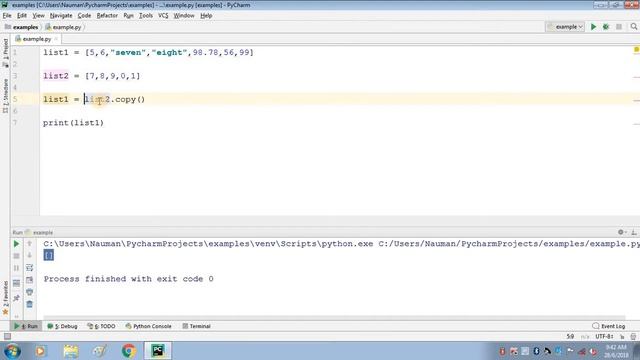Pause output in the Run panel
This screenshot has height=360, width=640.
coord(16,268)
